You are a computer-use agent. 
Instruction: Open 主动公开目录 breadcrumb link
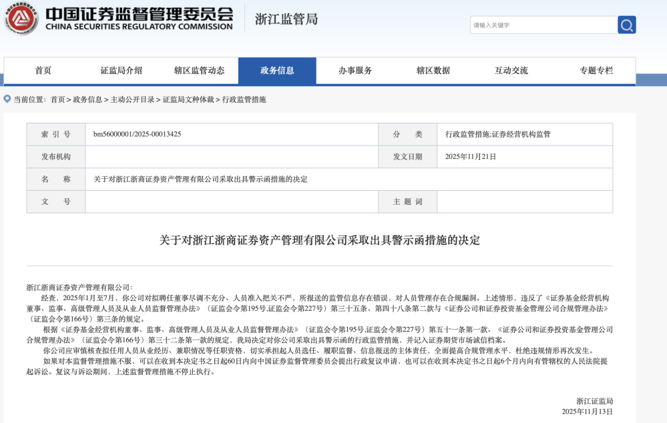132,100
